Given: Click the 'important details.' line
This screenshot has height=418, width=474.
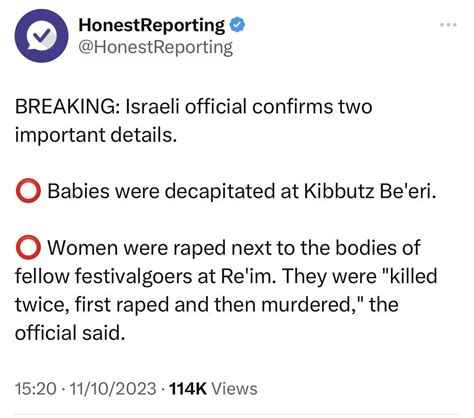Looking at the screenshot, I should (x=96, y=135).
